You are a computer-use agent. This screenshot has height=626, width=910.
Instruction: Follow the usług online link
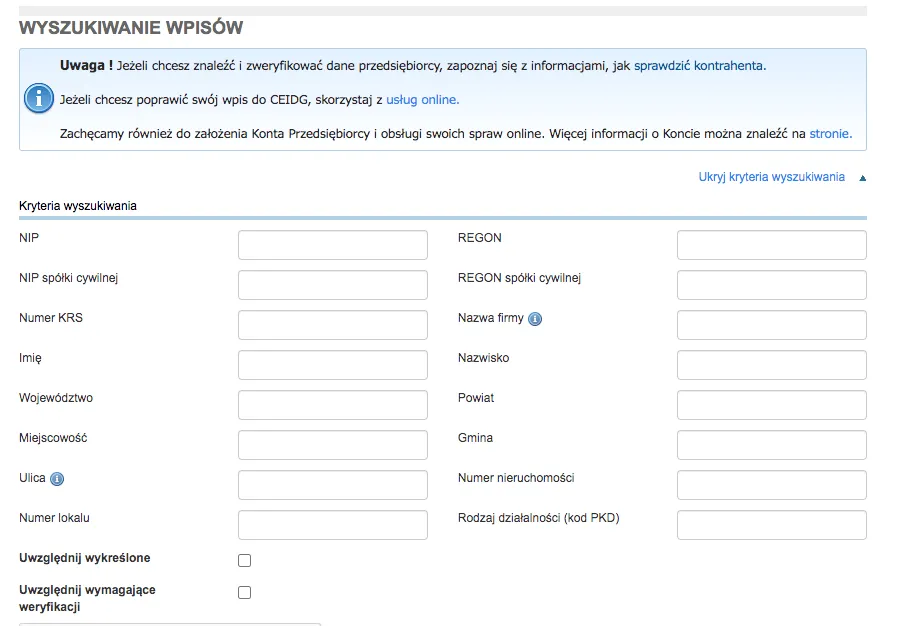pyautogui.click(x=422, y=100)
